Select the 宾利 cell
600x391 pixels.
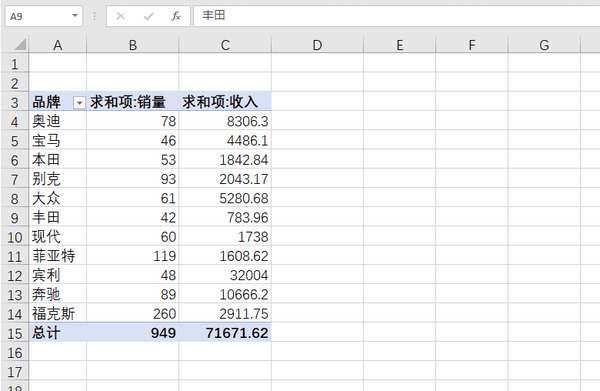[x=58, y=275]
